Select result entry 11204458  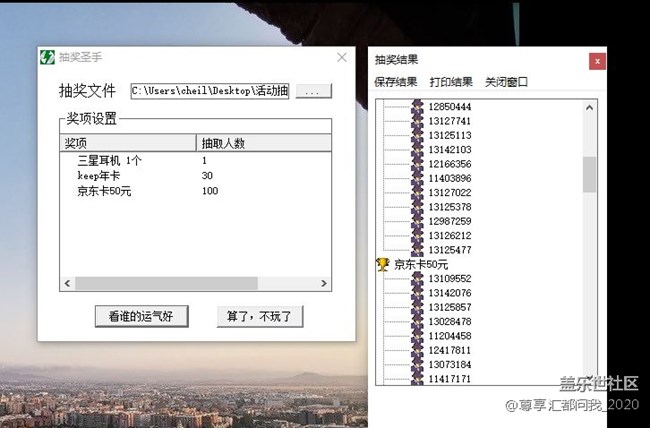point(450,336)
